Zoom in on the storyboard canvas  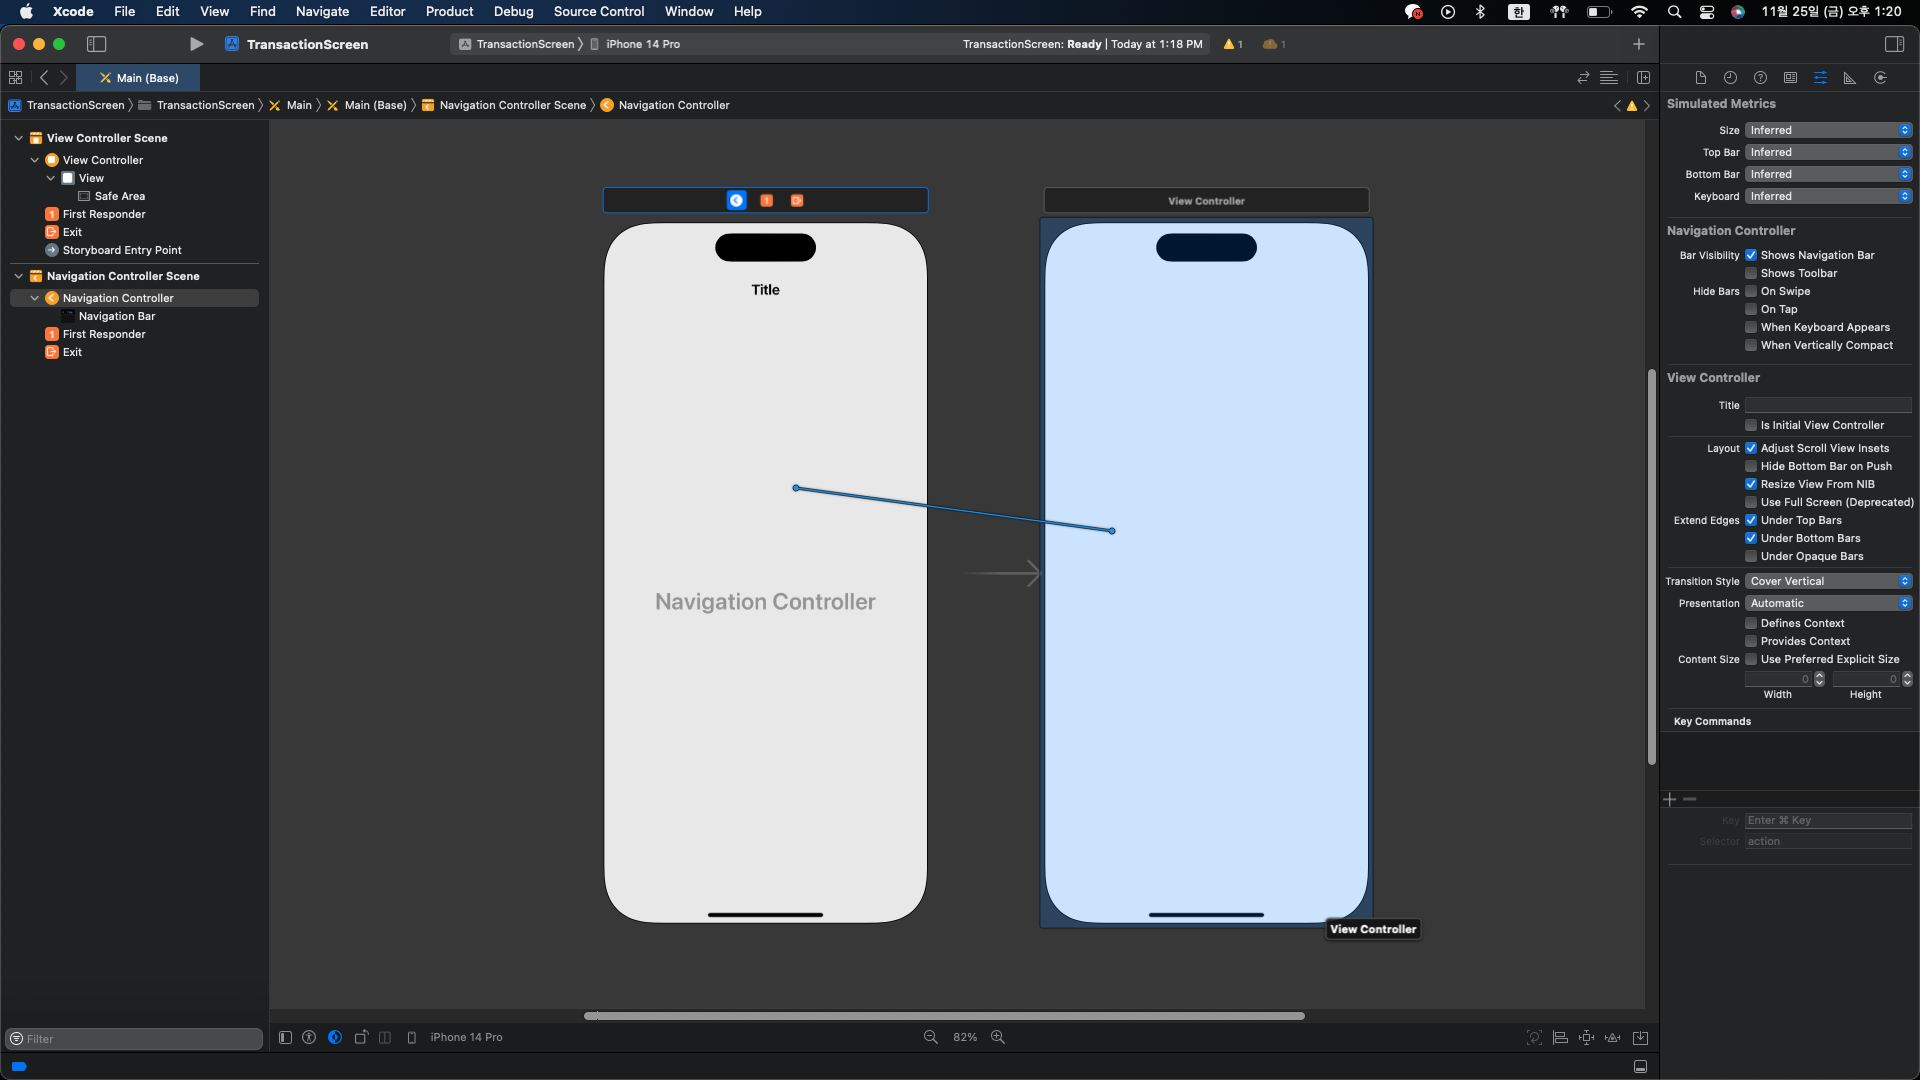[997, 1037]
